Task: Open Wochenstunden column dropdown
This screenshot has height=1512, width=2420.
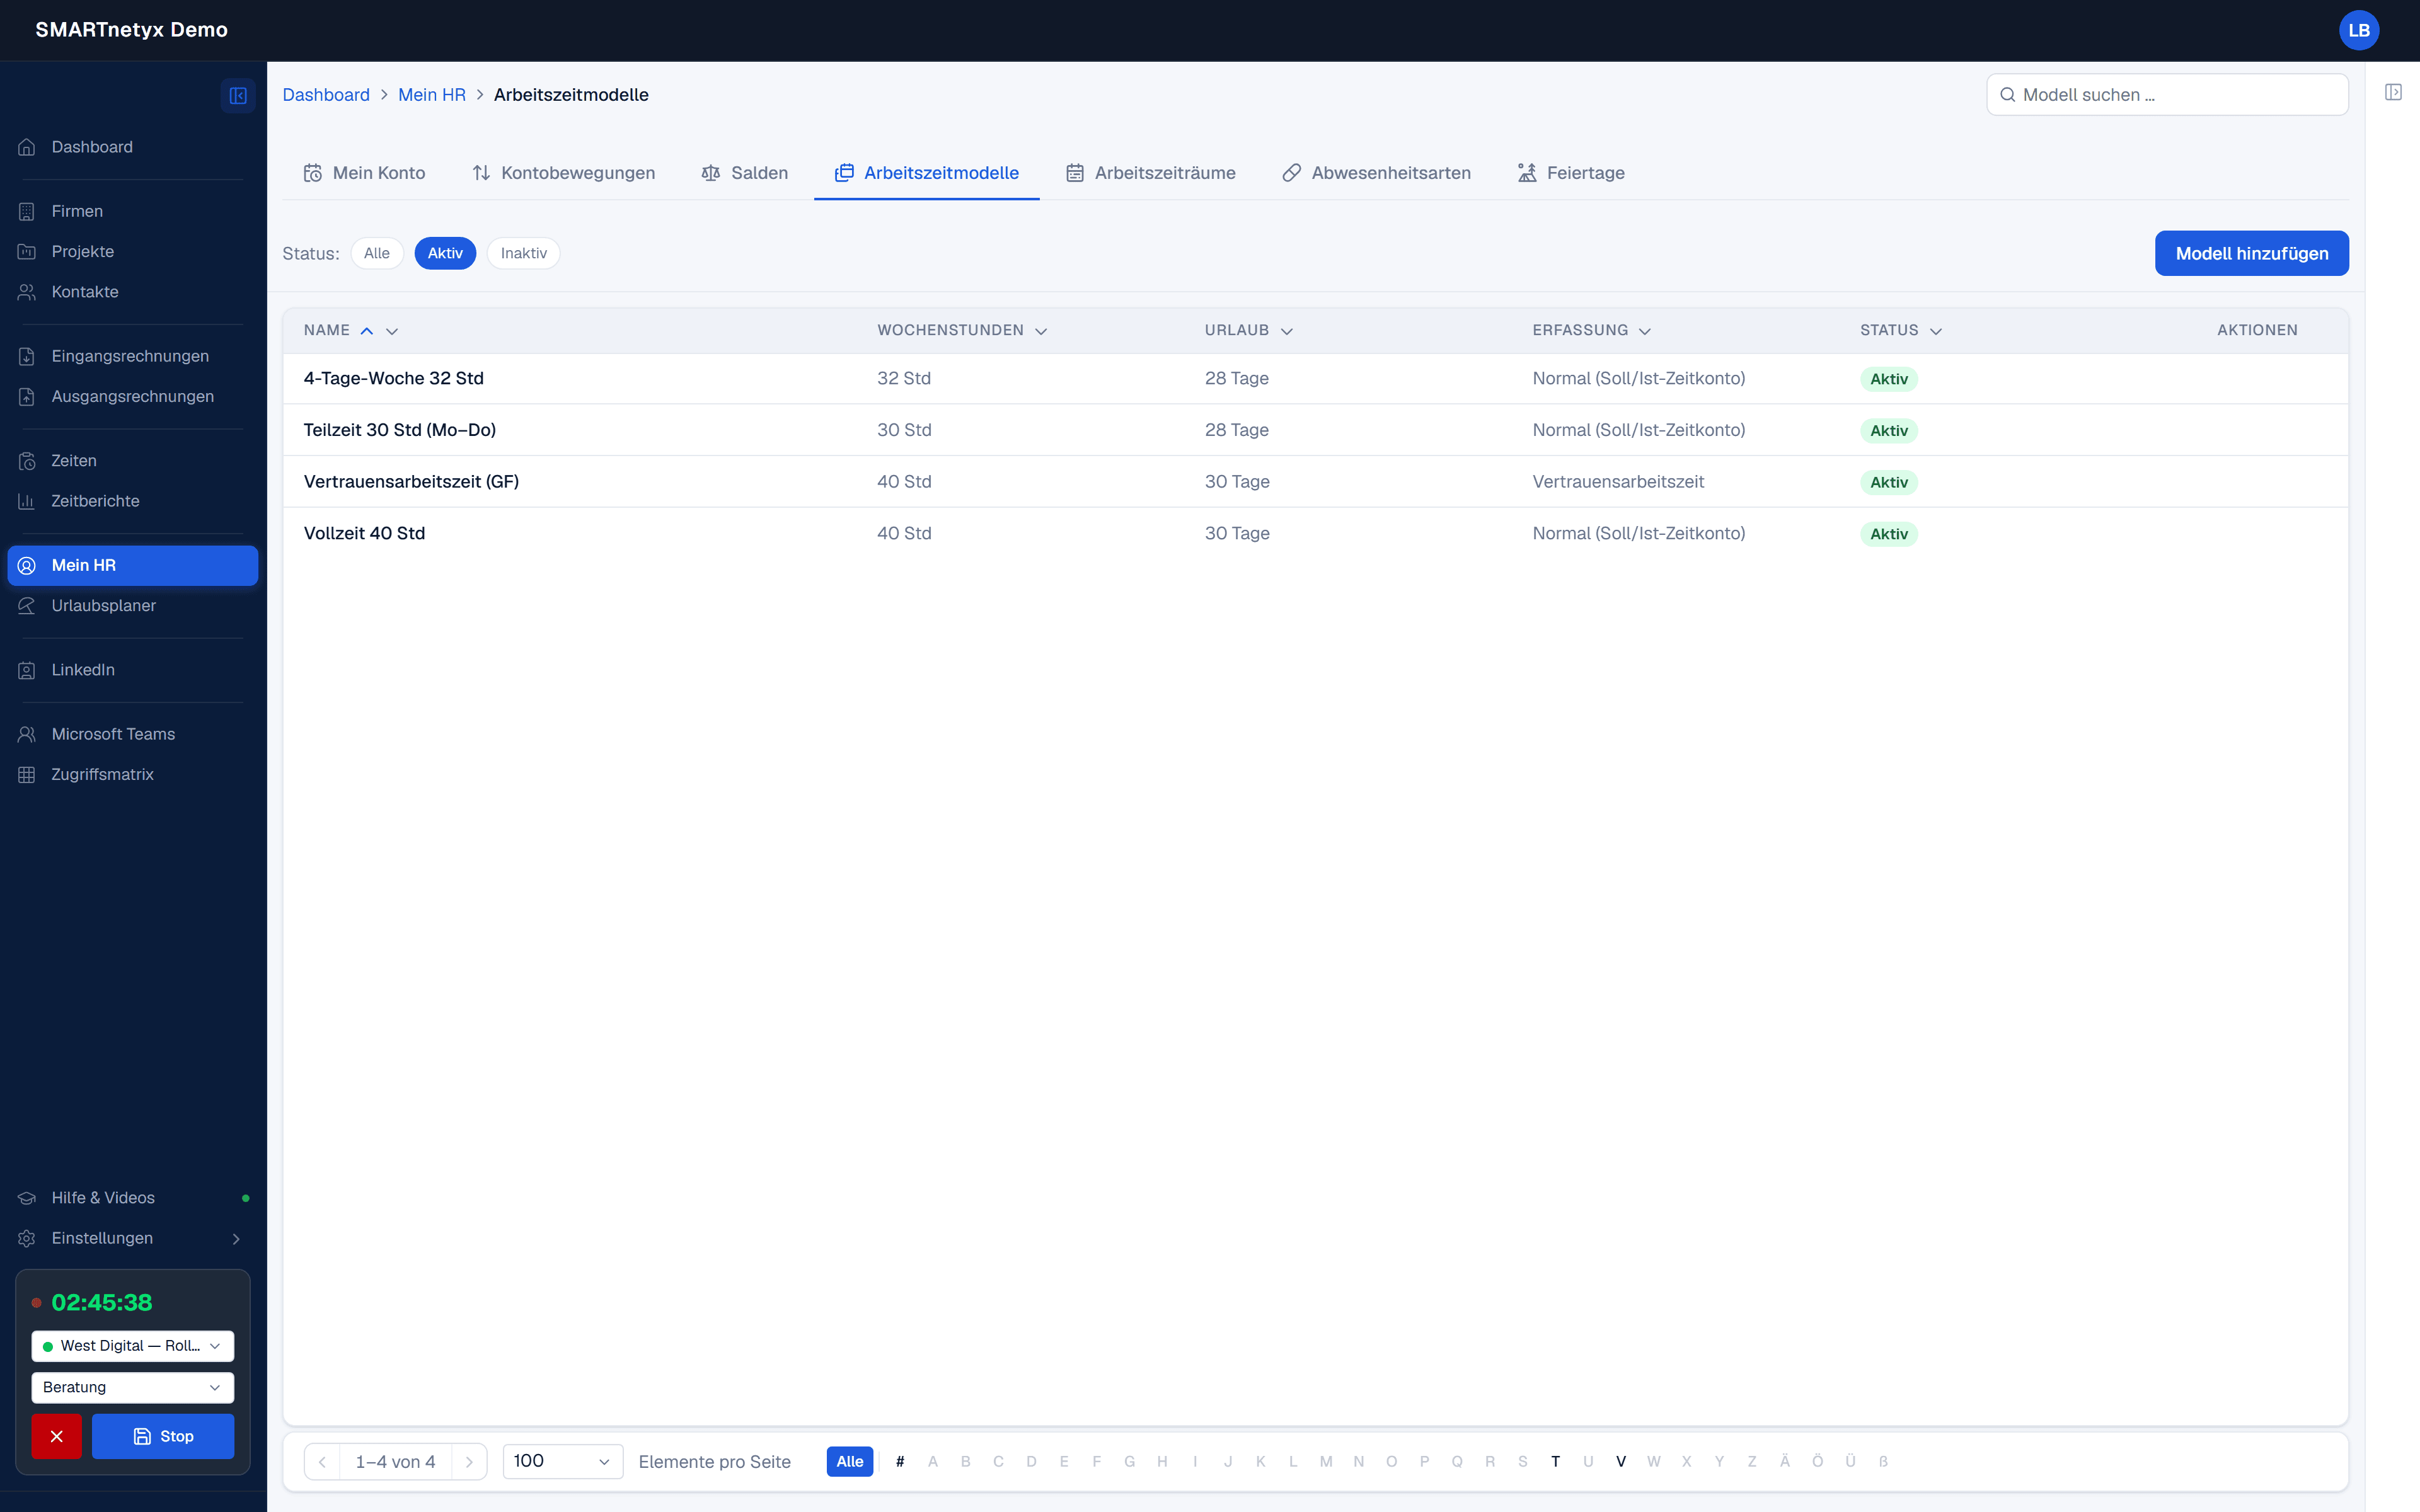Action: pos(1041,331)
